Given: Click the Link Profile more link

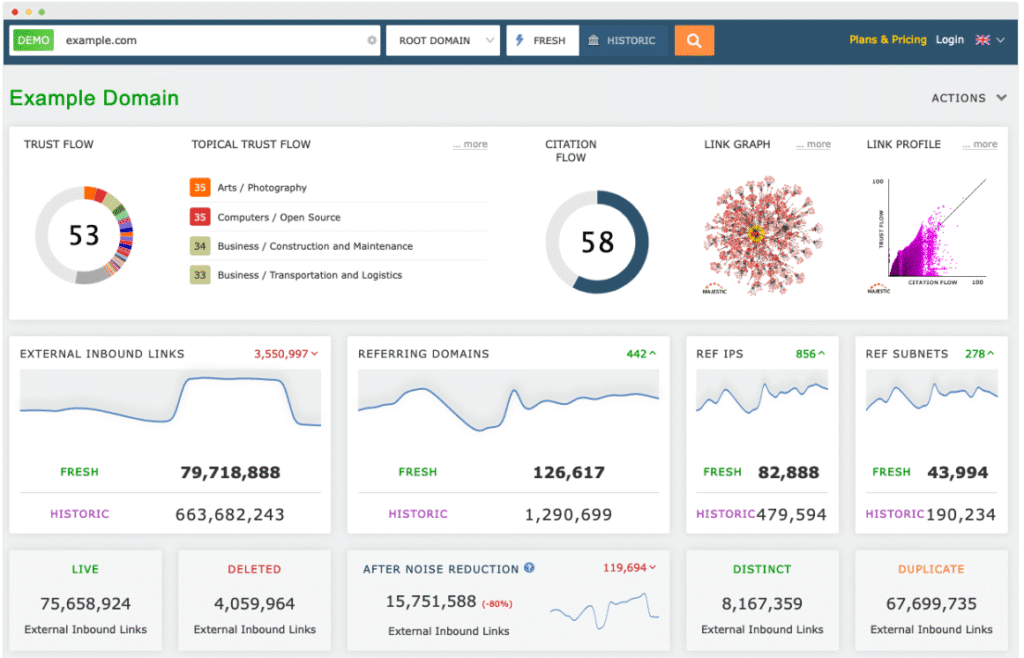Looking at the screenshot, I should tap(980, 144).
